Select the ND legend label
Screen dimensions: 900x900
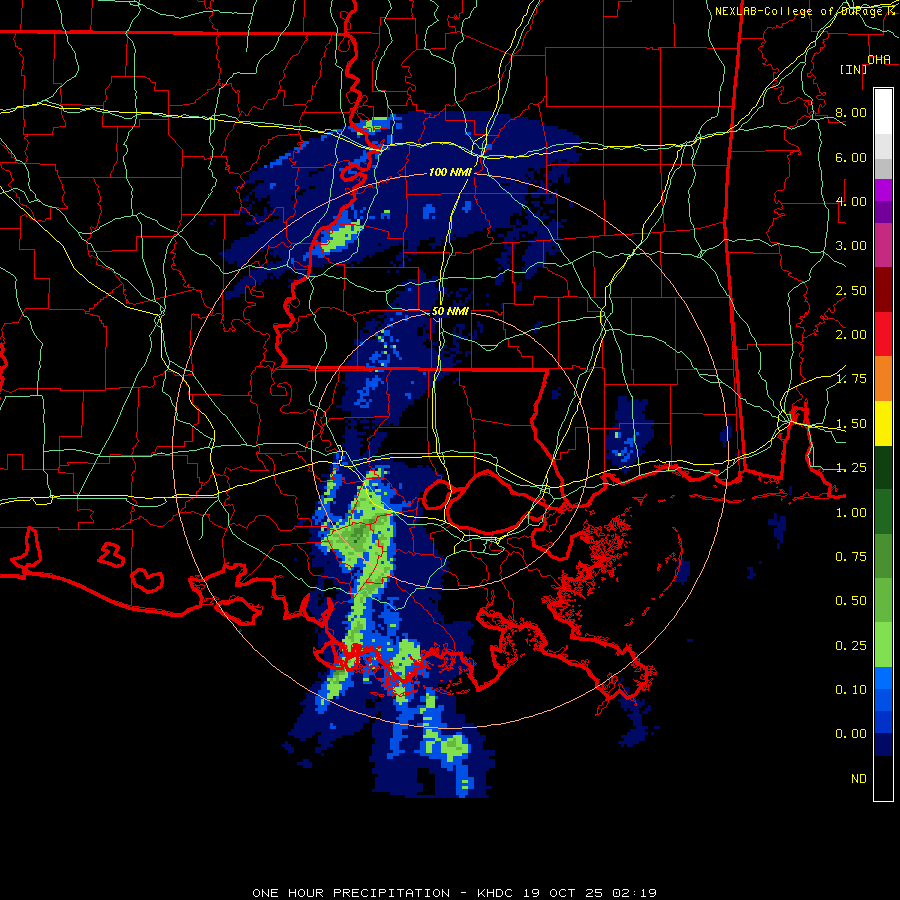coord(859,779)
